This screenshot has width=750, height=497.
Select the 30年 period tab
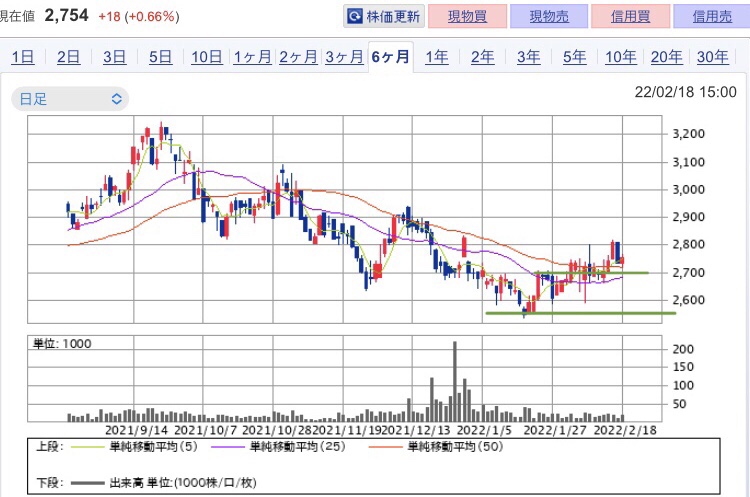(712, 57)
